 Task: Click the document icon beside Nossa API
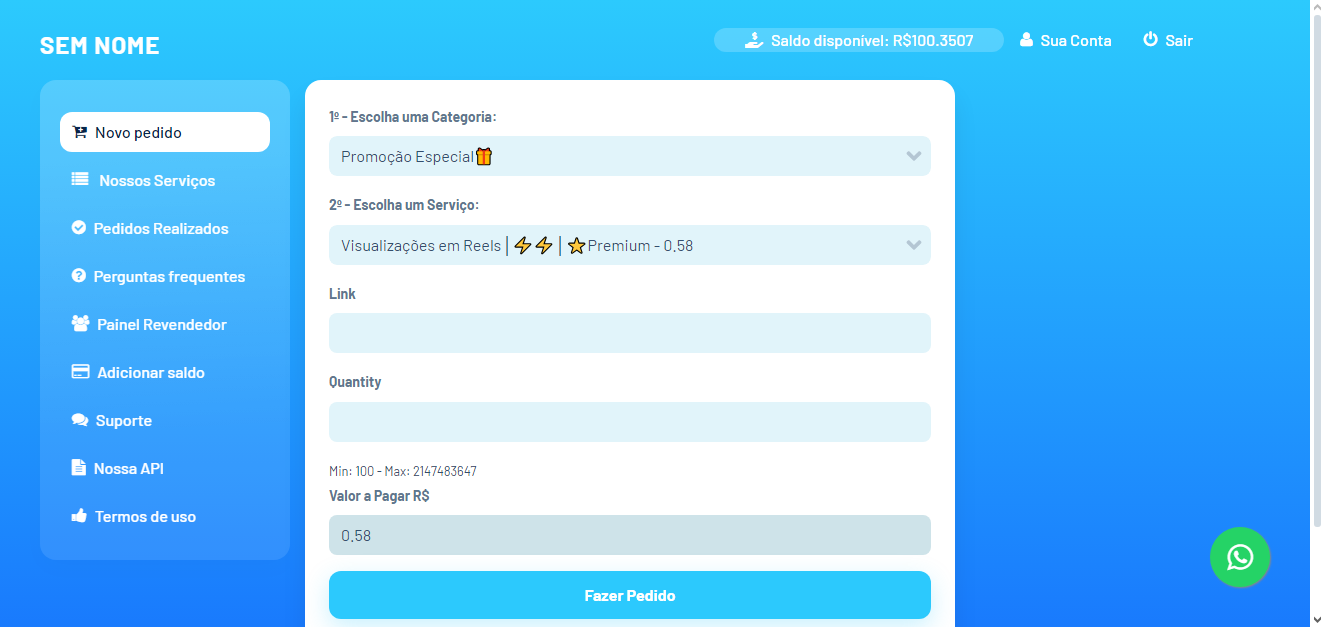(x=79, y=468)
